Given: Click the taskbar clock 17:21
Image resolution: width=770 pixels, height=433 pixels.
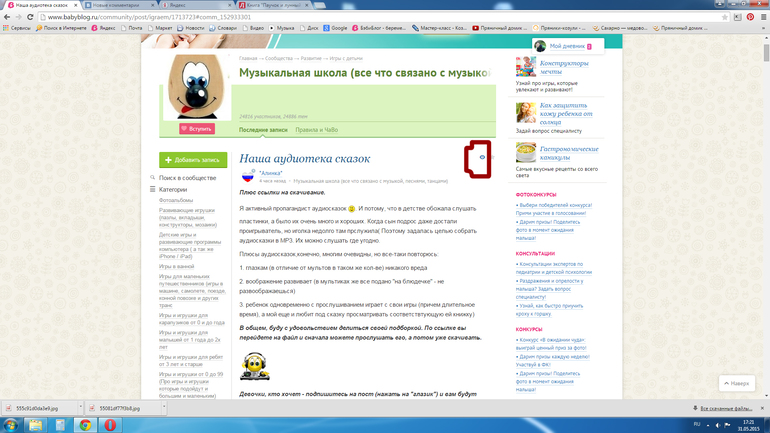Looking at the screenshot, I should click(x=748, y=425).
